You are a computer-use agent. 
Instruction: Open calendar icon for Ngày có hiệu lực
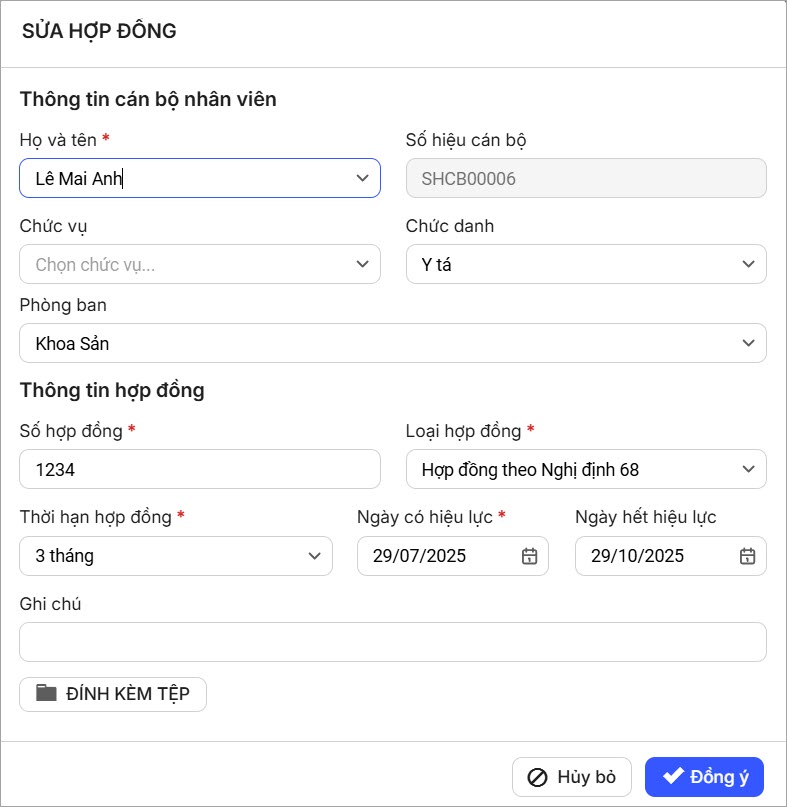pos(530,556)
